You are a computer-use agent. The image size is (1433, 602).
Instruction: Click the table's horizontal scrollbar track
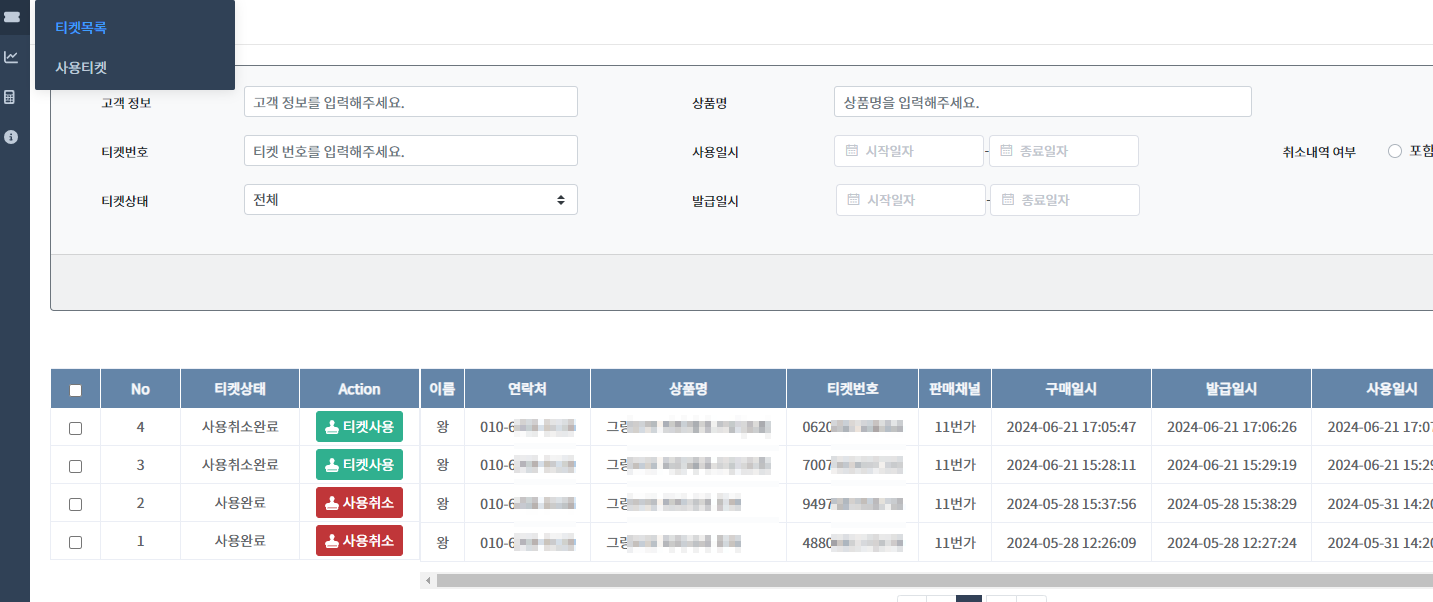[x=934, y=580]
